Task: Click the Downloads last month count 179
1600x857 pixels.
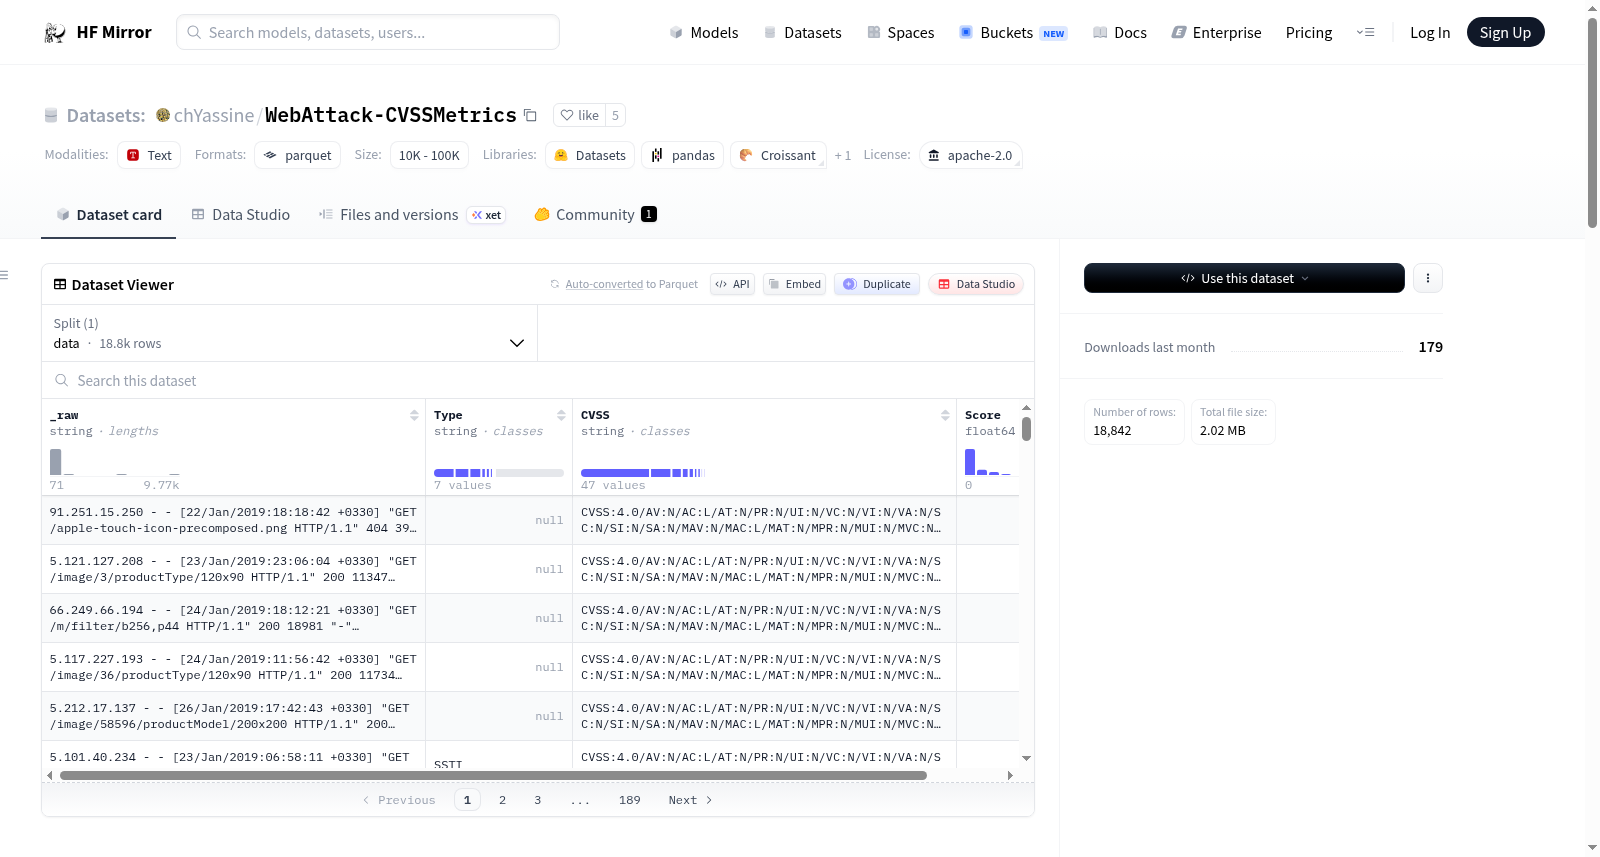Action: (1431, 347)
